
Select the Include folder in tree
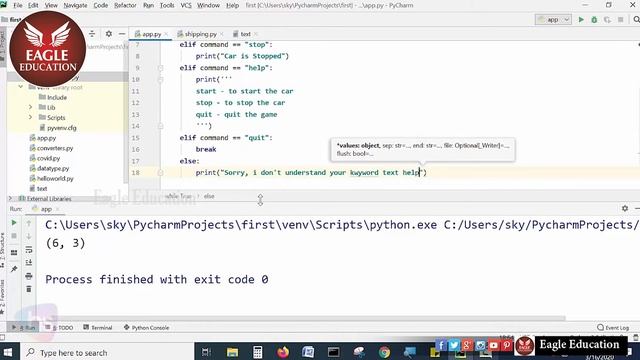pyautogui.click(x=53, y=97)
